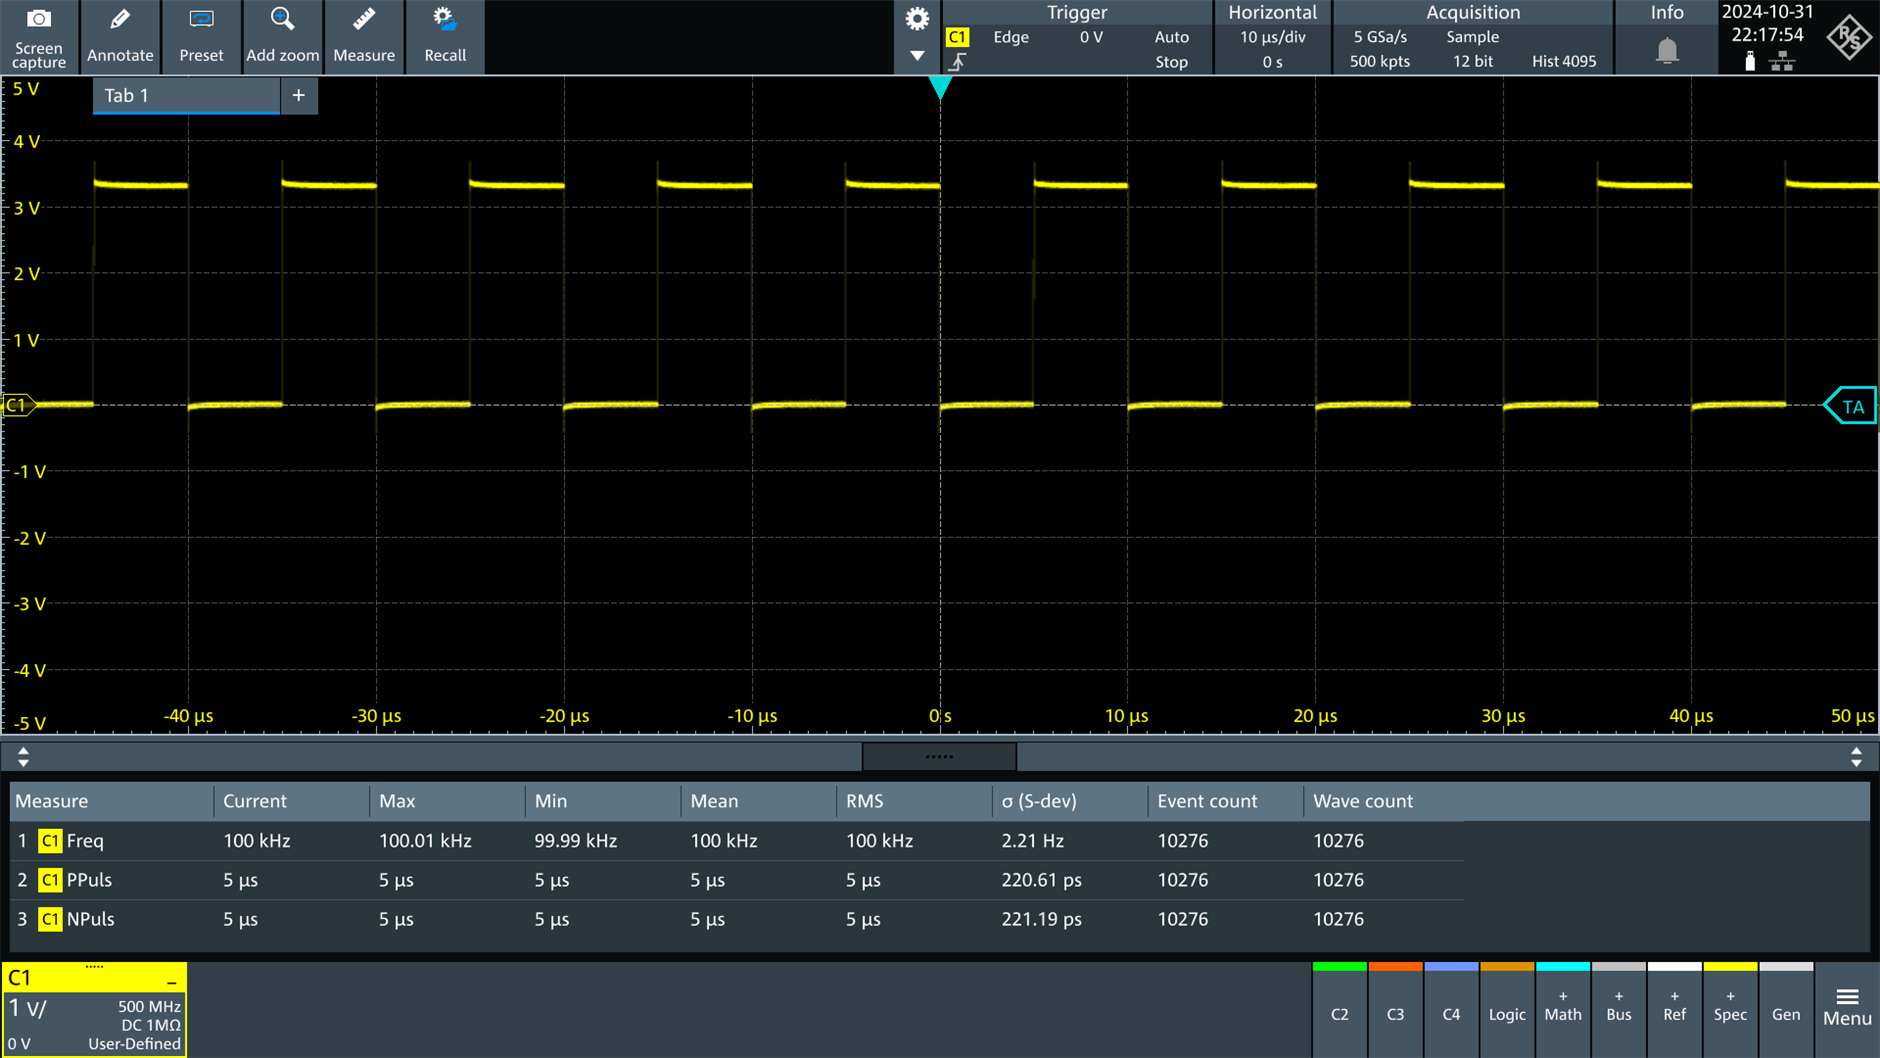Click the Stop acquisition state label

tap(1172, 62)
